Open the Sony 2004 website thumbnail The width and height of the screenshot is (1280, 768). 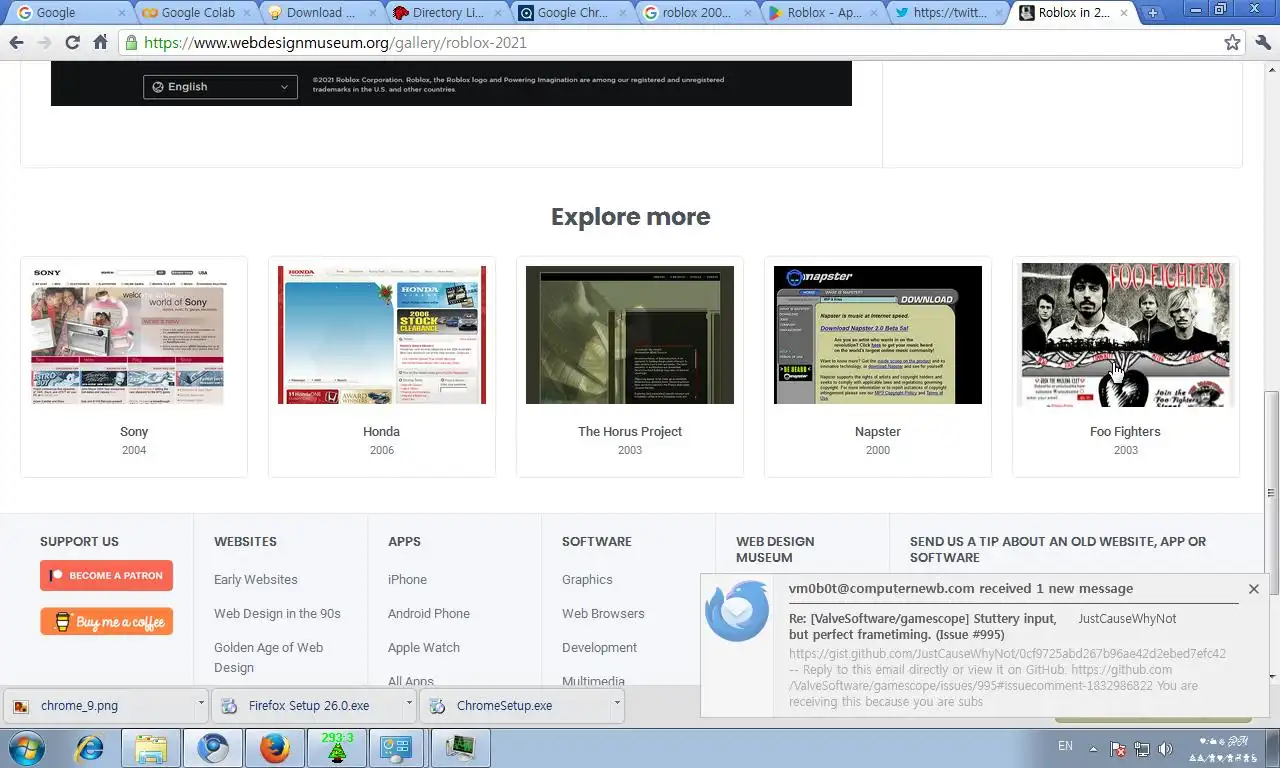tap(134, 335)
